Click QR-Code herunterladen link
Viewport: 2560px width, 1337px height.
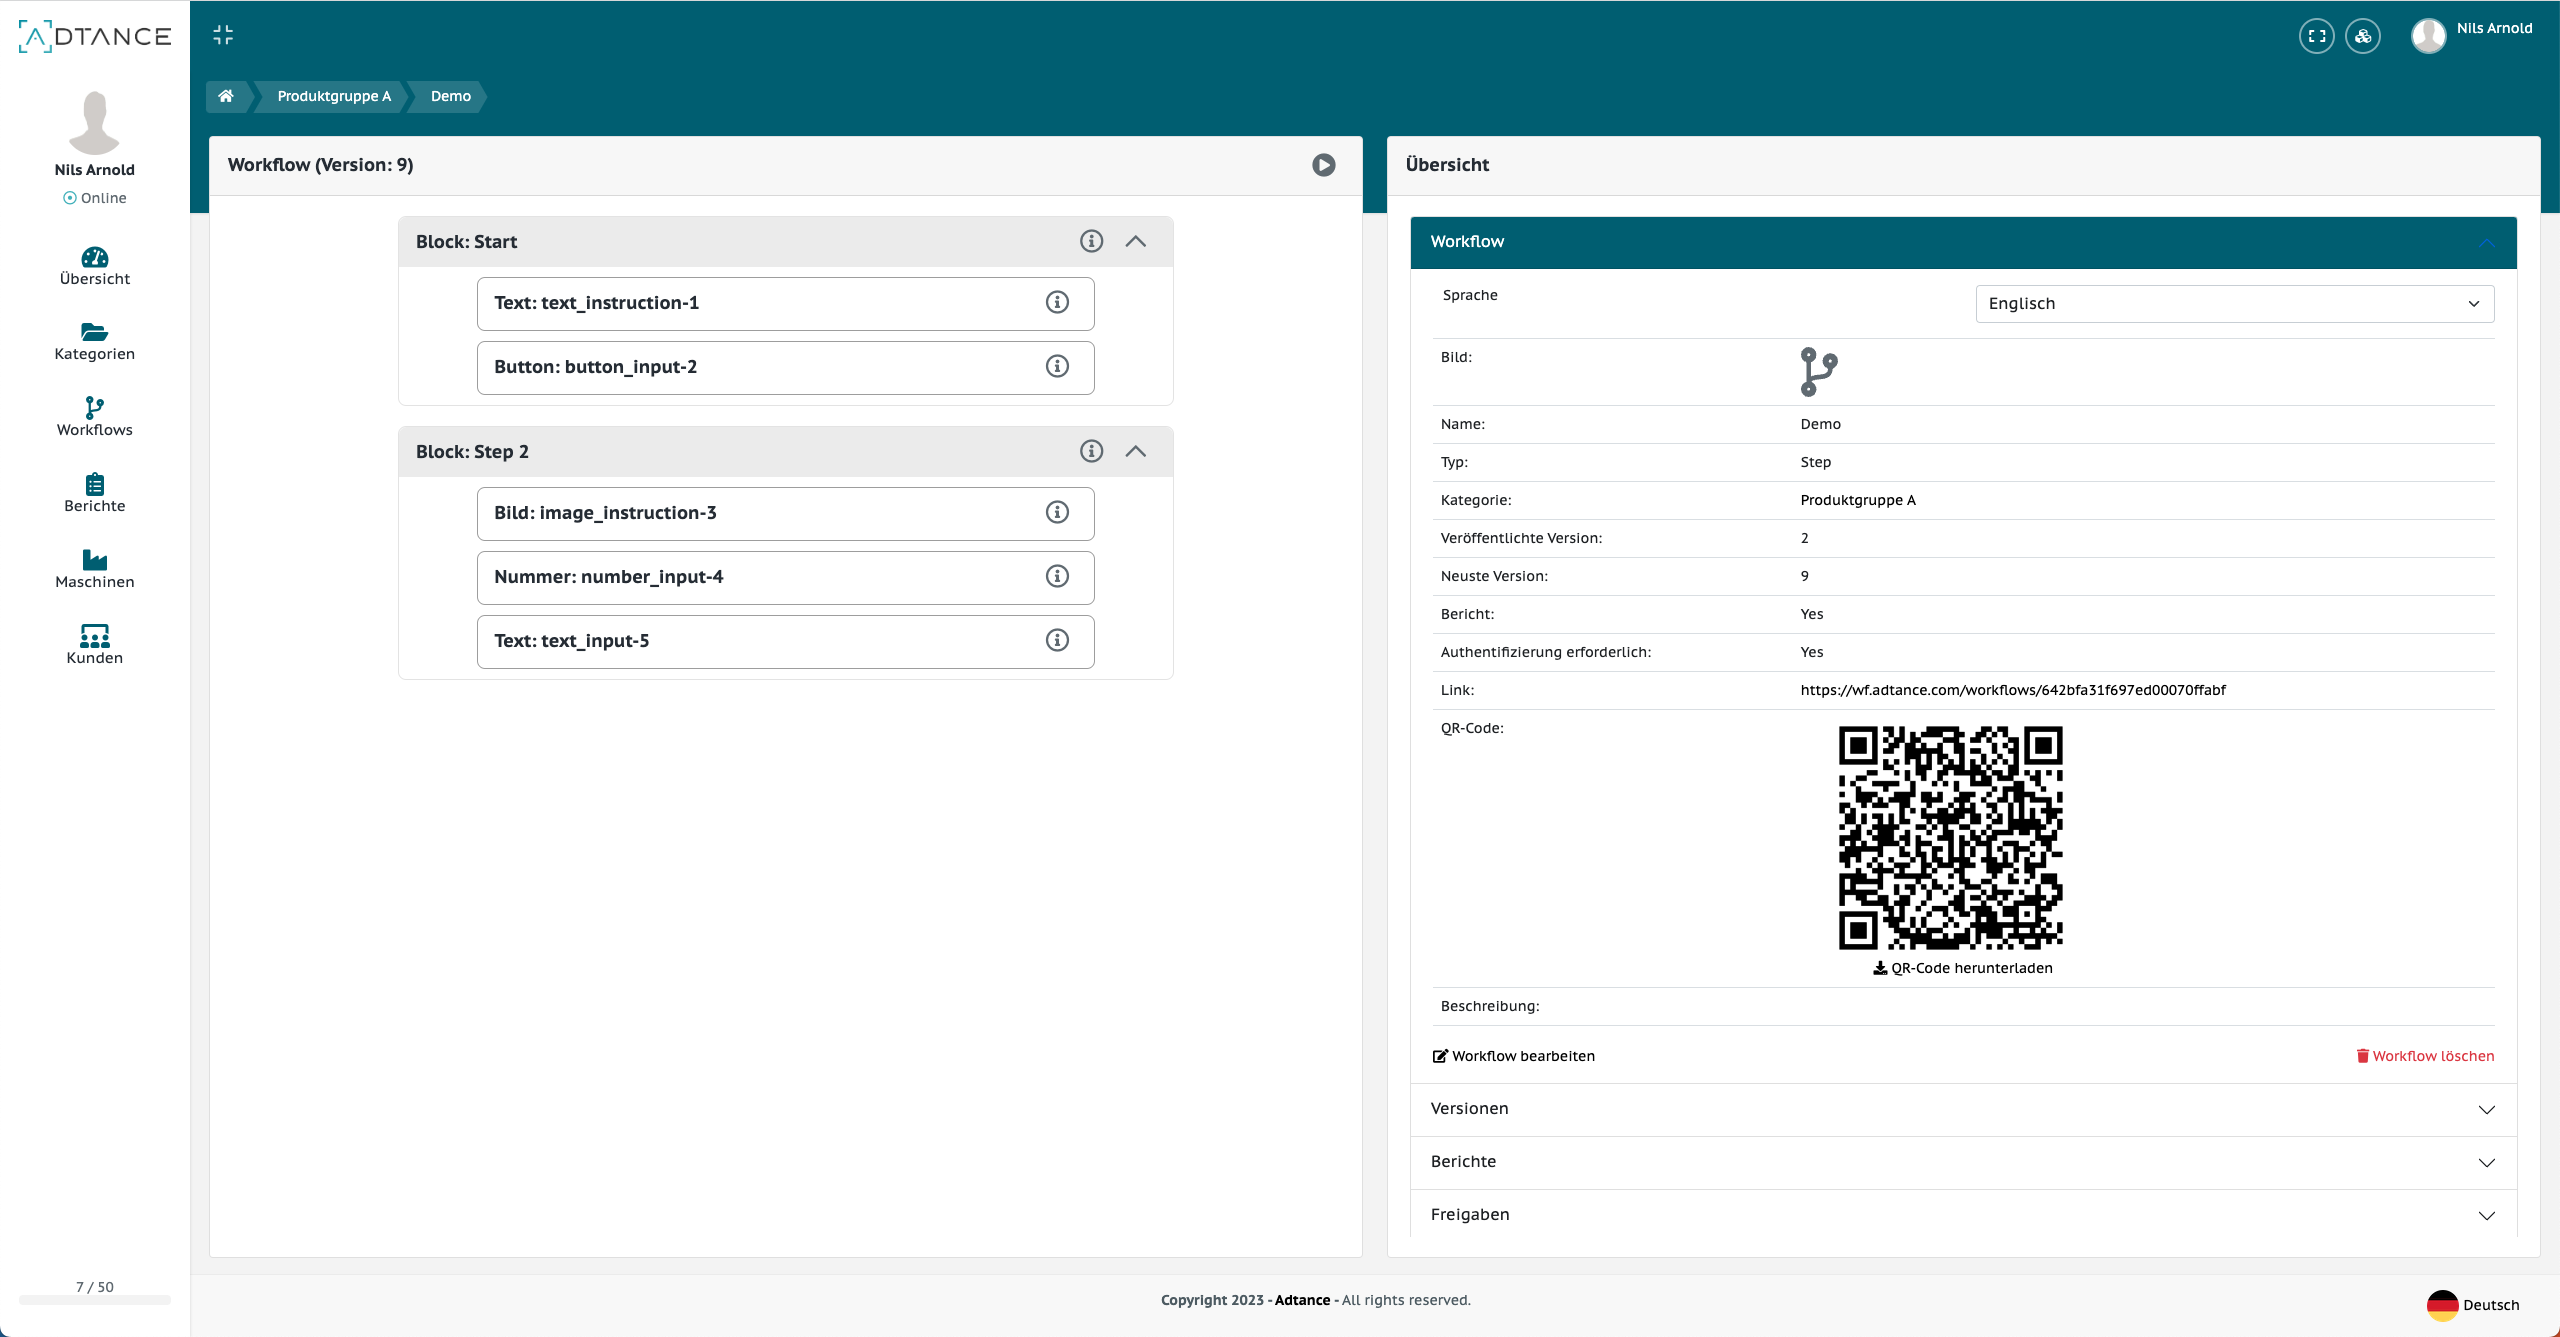tap(1962, 966)
